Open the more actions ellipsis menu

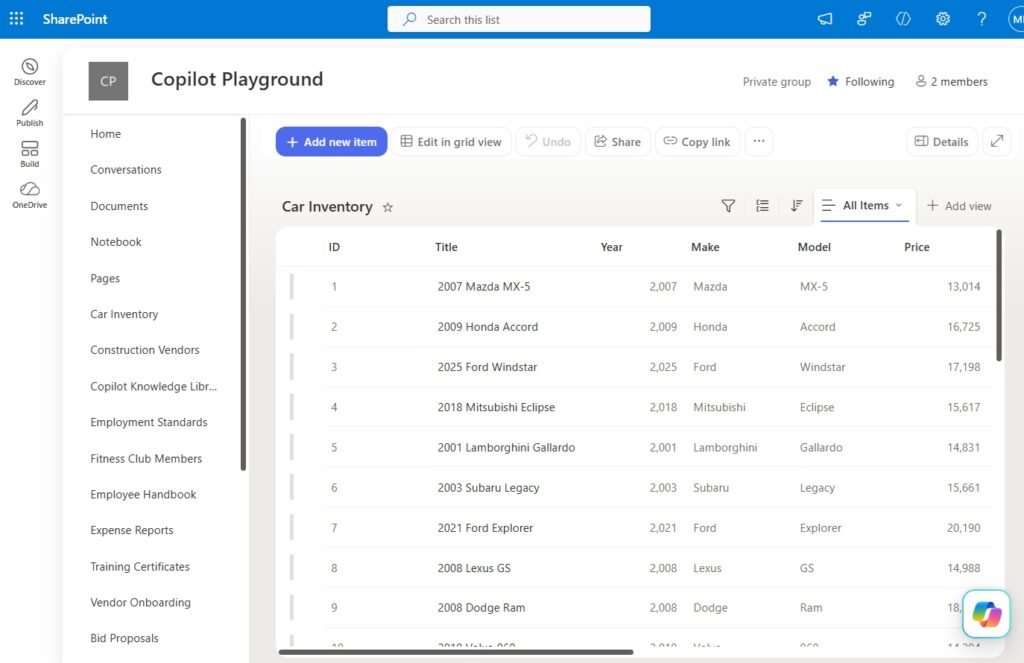click(x=759, y=141)
